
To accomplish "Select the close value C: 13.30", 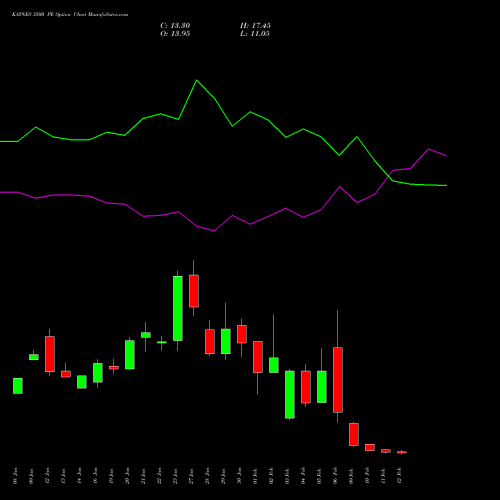I will point(175,26).
